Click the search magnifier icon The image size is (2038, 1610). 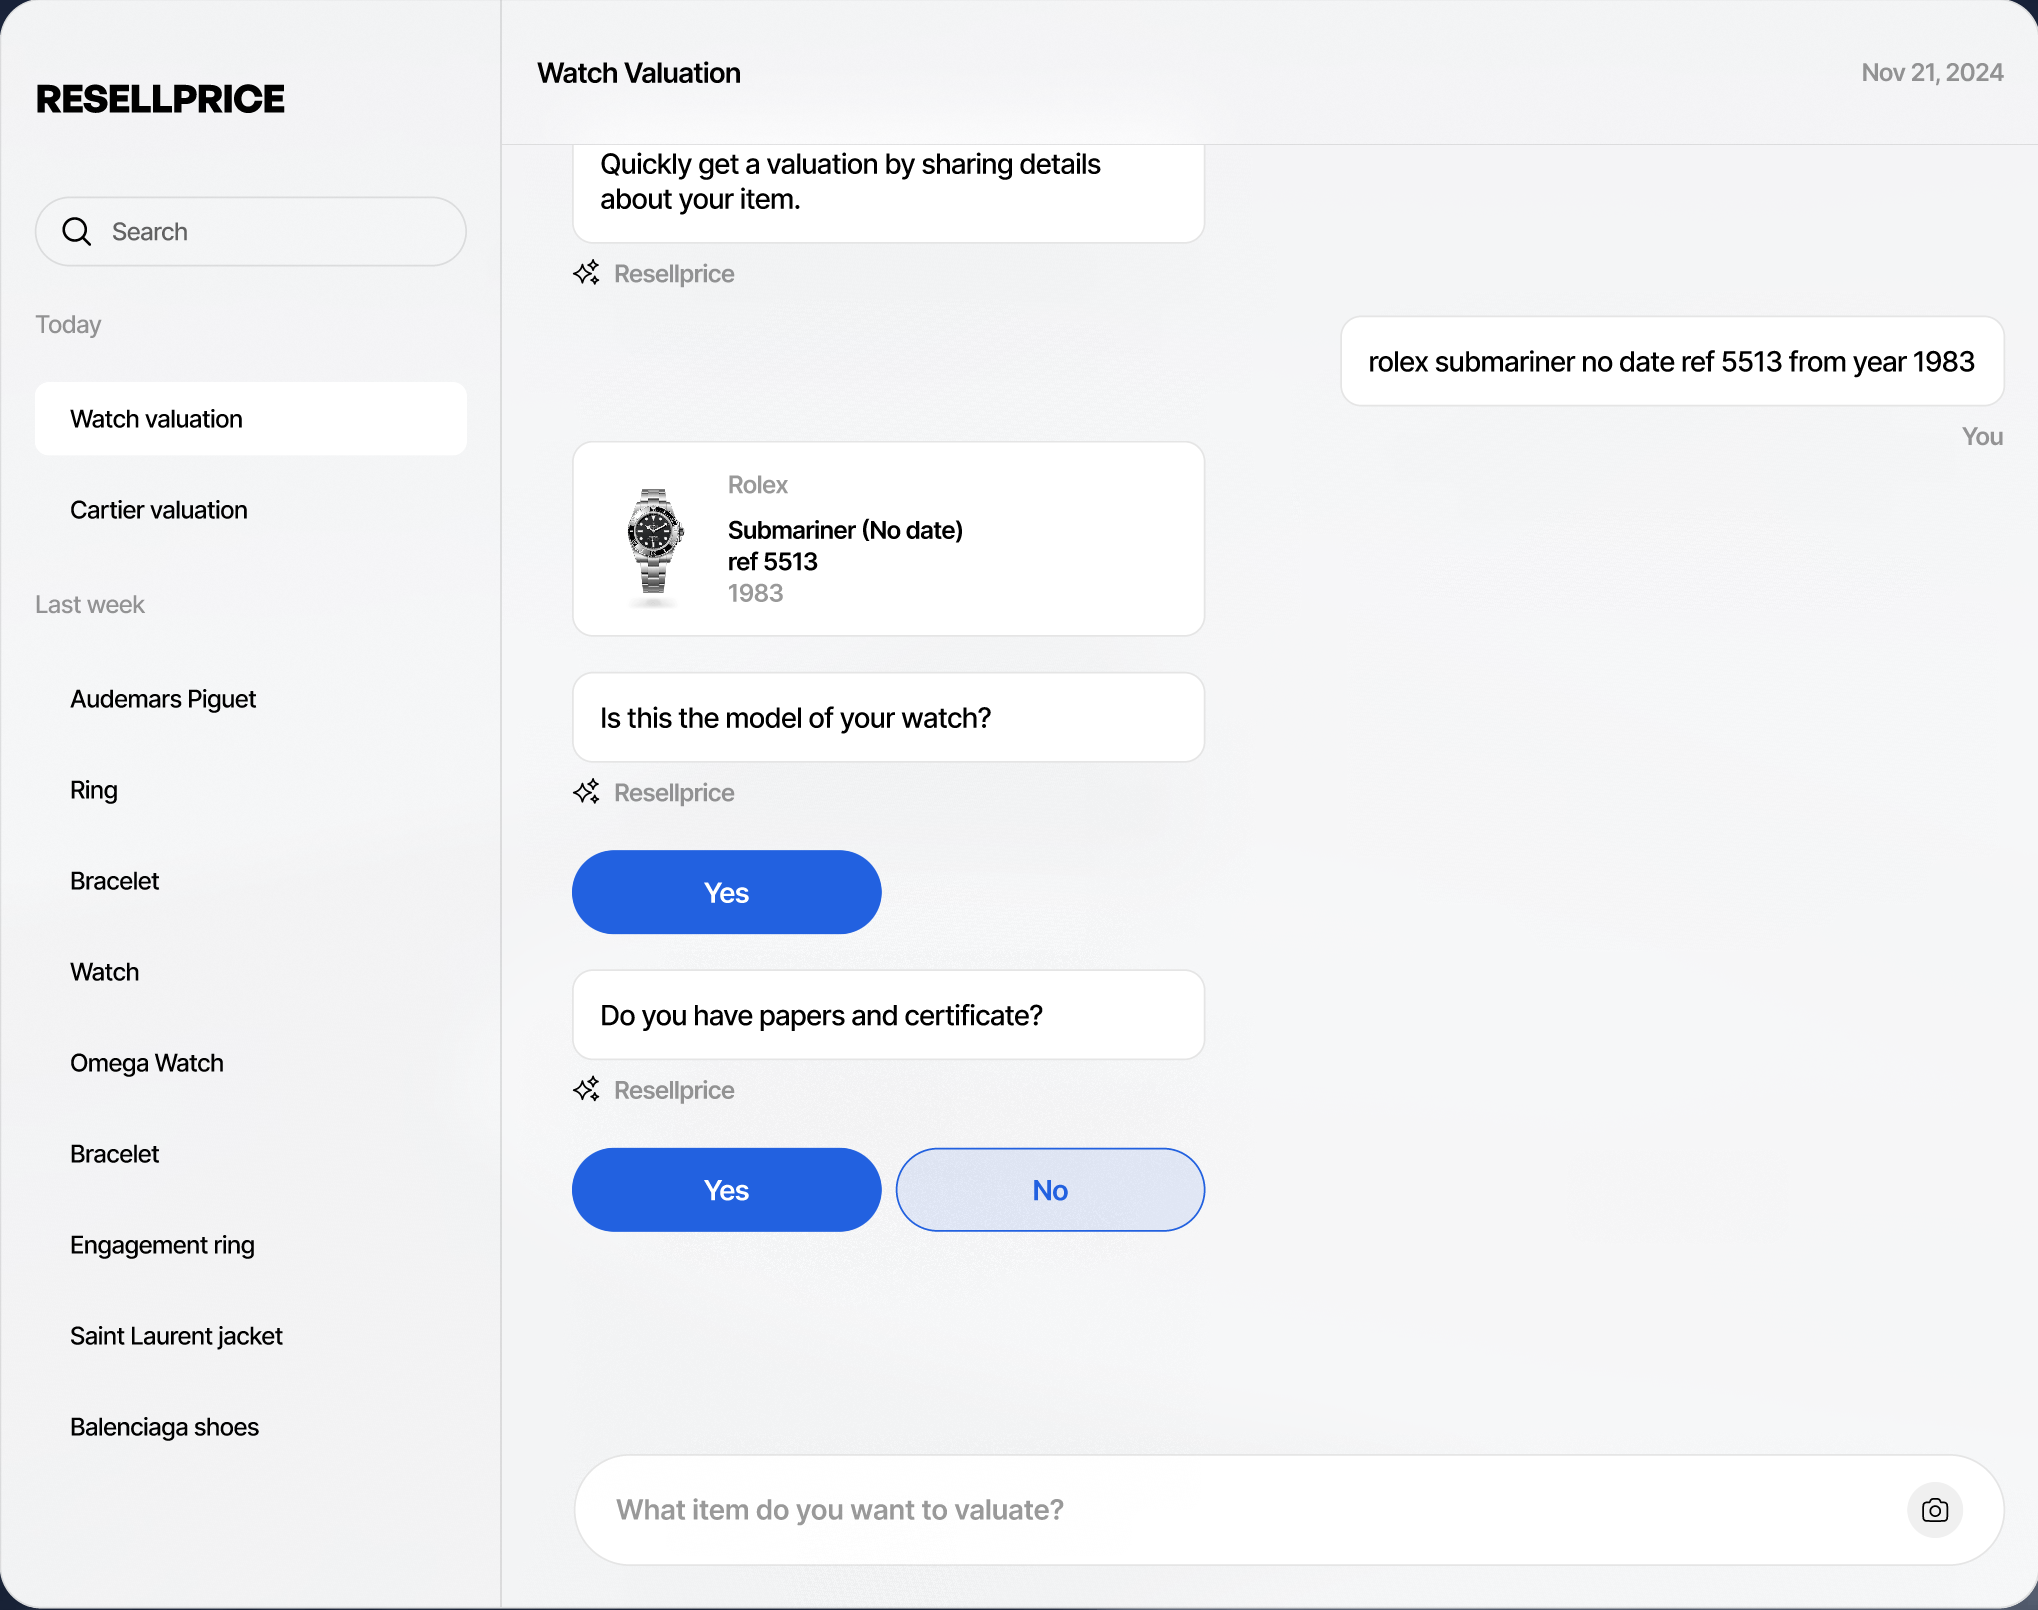[77, 232]
